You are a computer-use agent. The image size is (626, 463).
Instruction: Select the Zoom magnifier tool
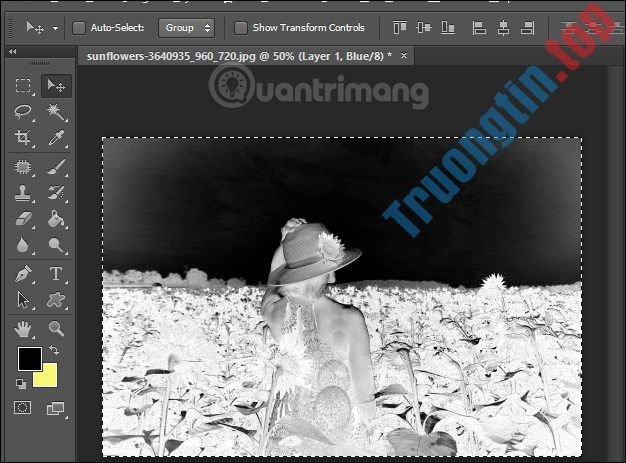point(56,328)
